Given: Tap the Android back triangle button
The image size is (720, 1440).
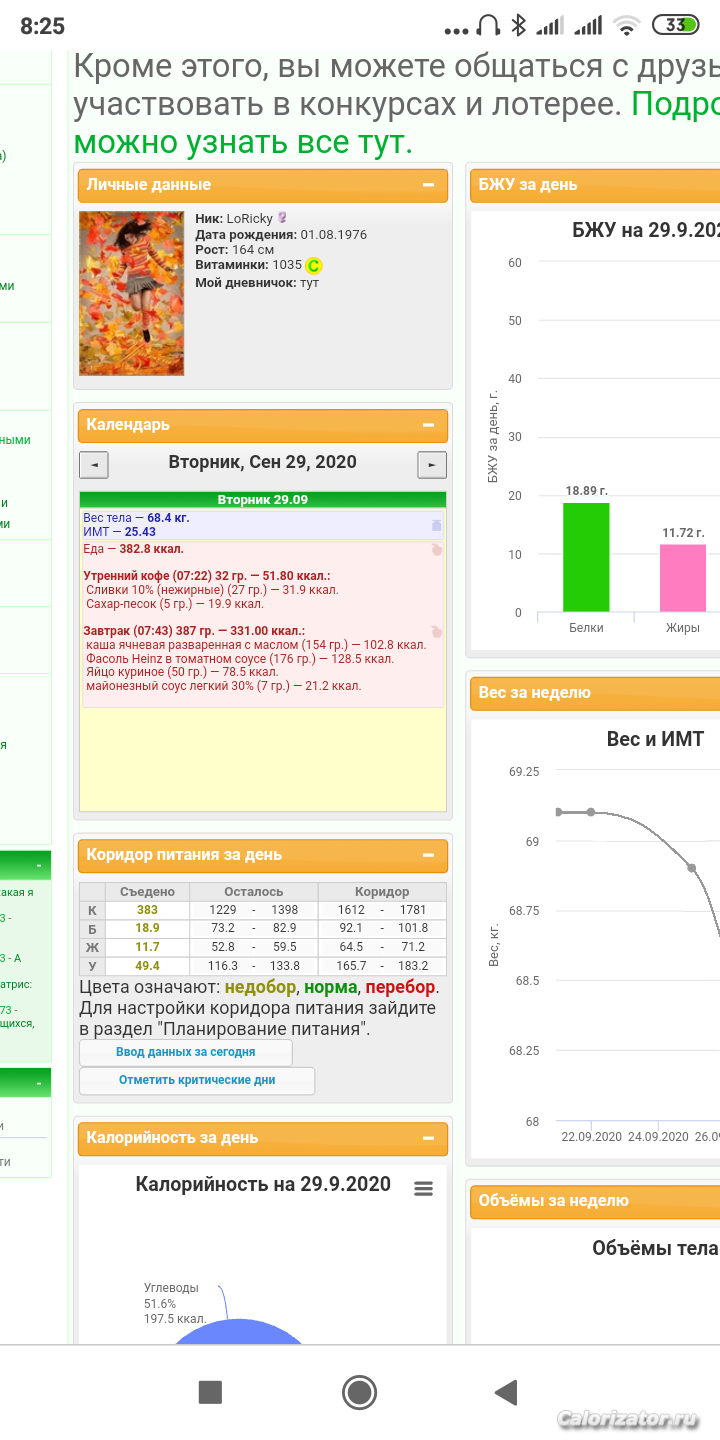Looking at the screenshot, I should 507,1392.
